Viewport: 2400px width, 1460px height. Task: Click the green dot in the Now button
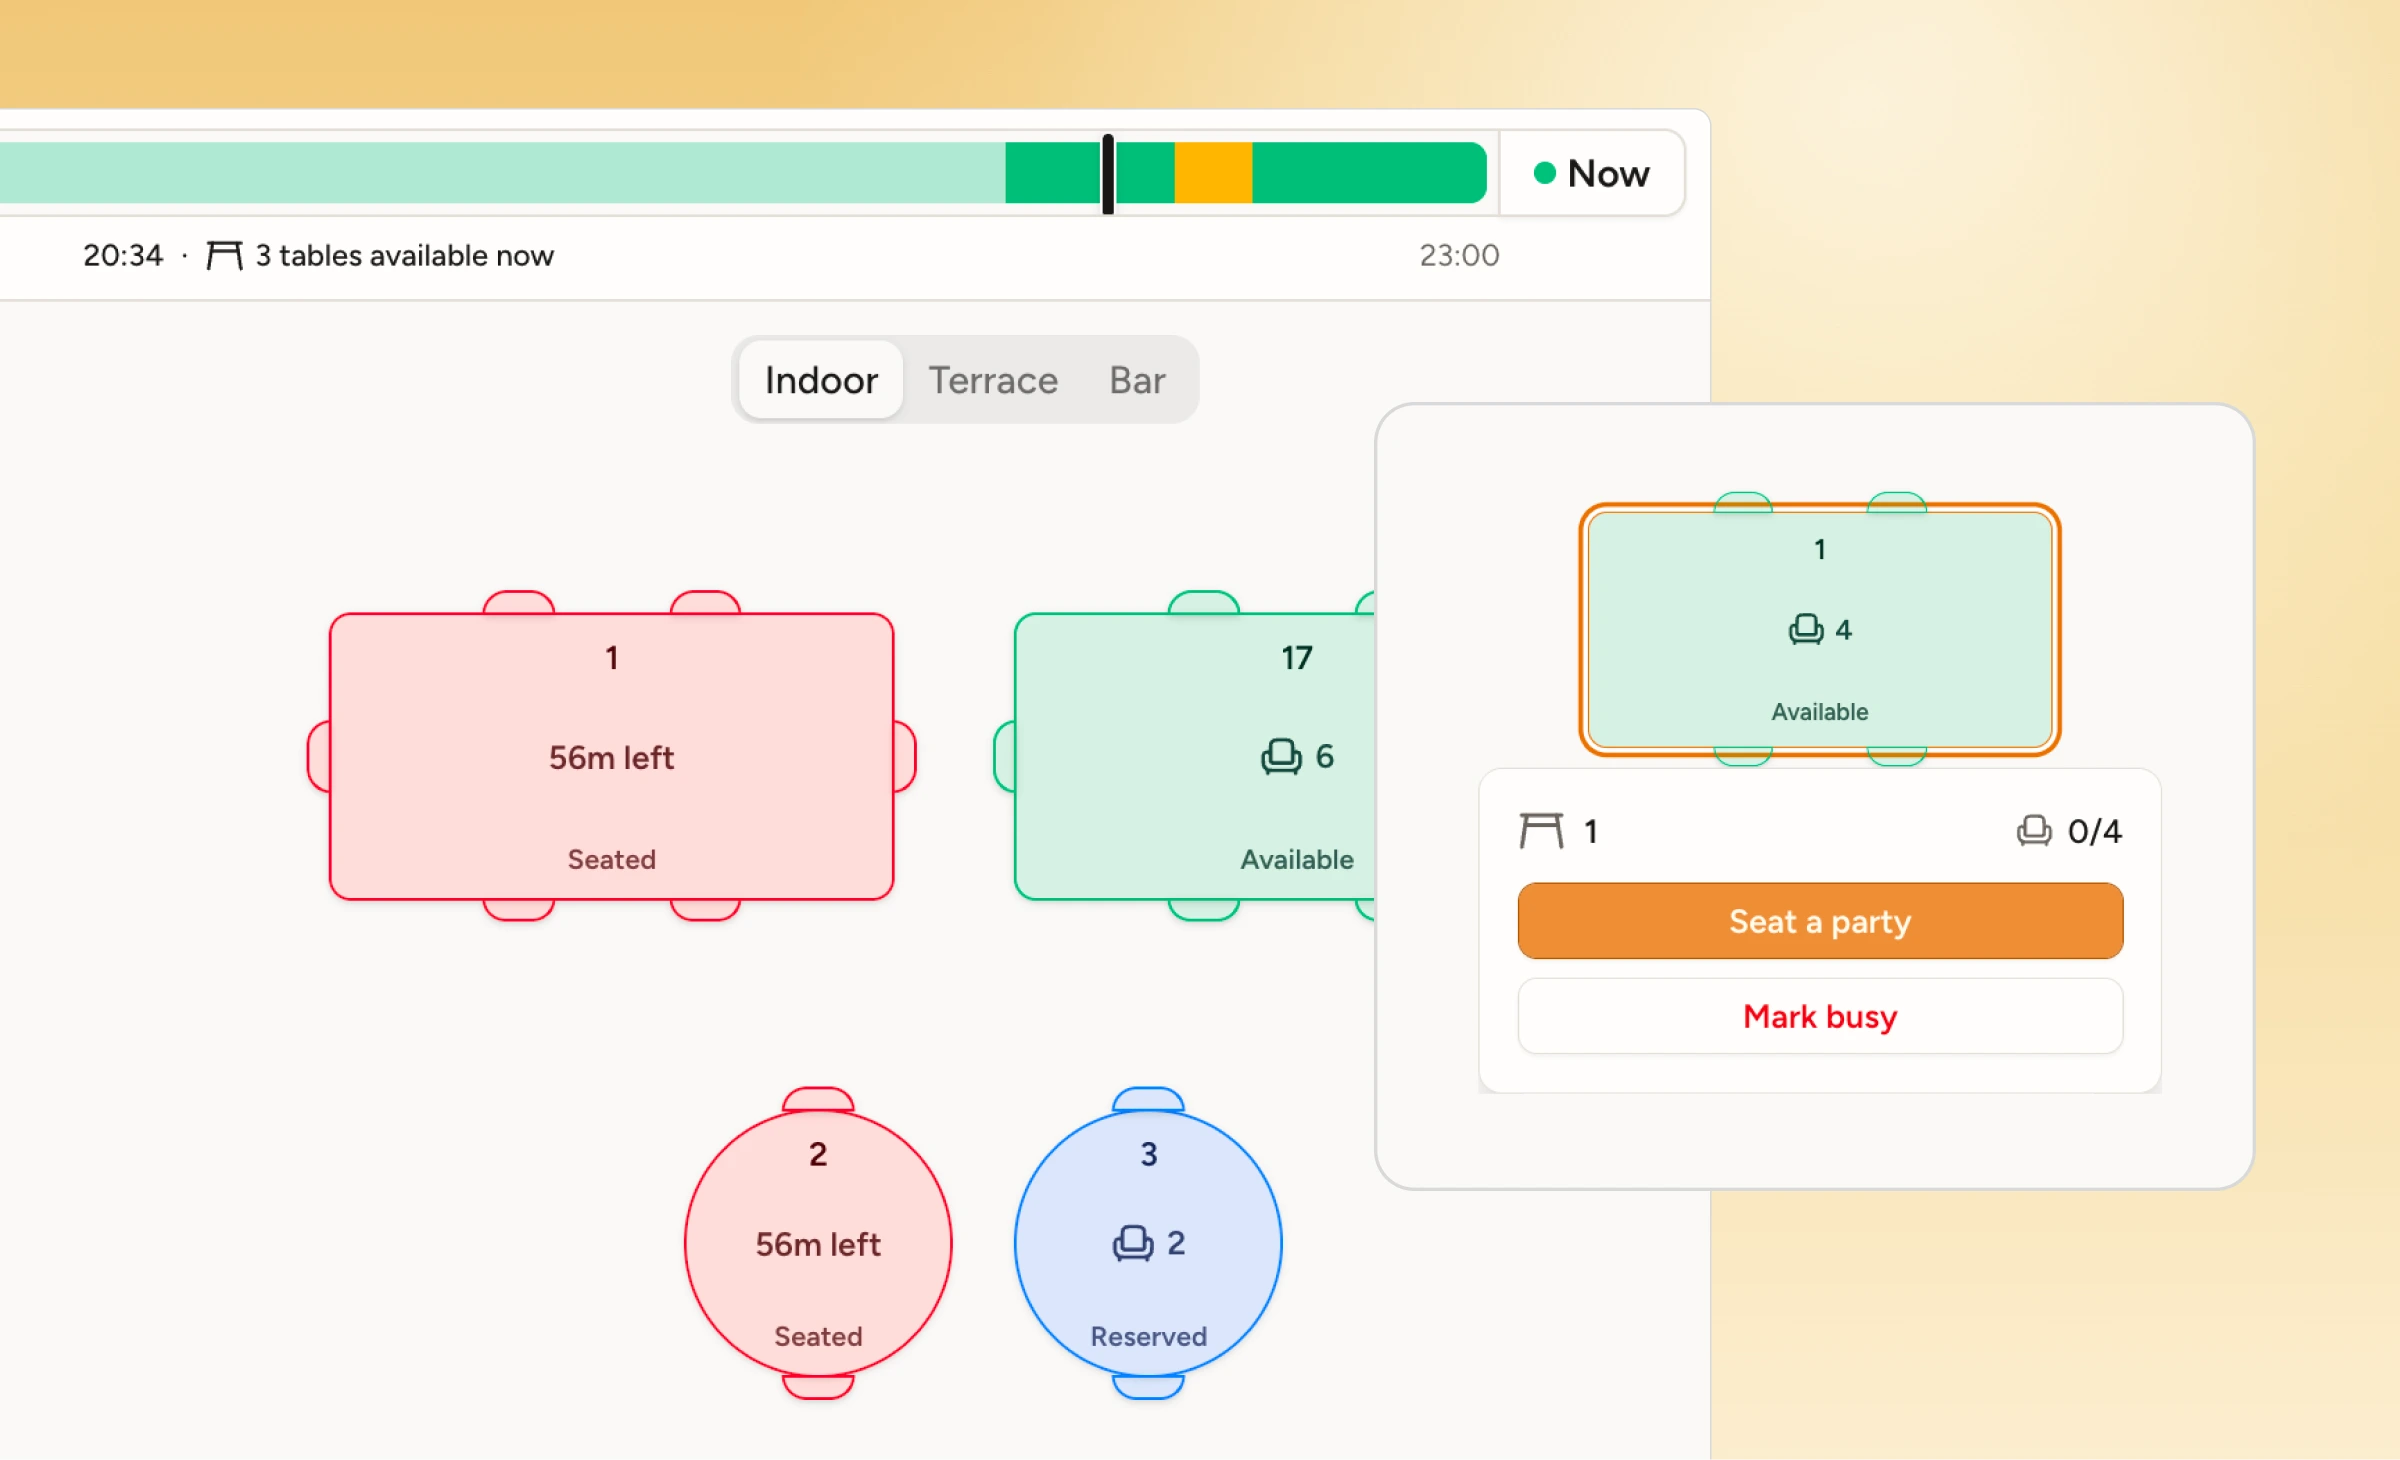(x=1545, y=173)
